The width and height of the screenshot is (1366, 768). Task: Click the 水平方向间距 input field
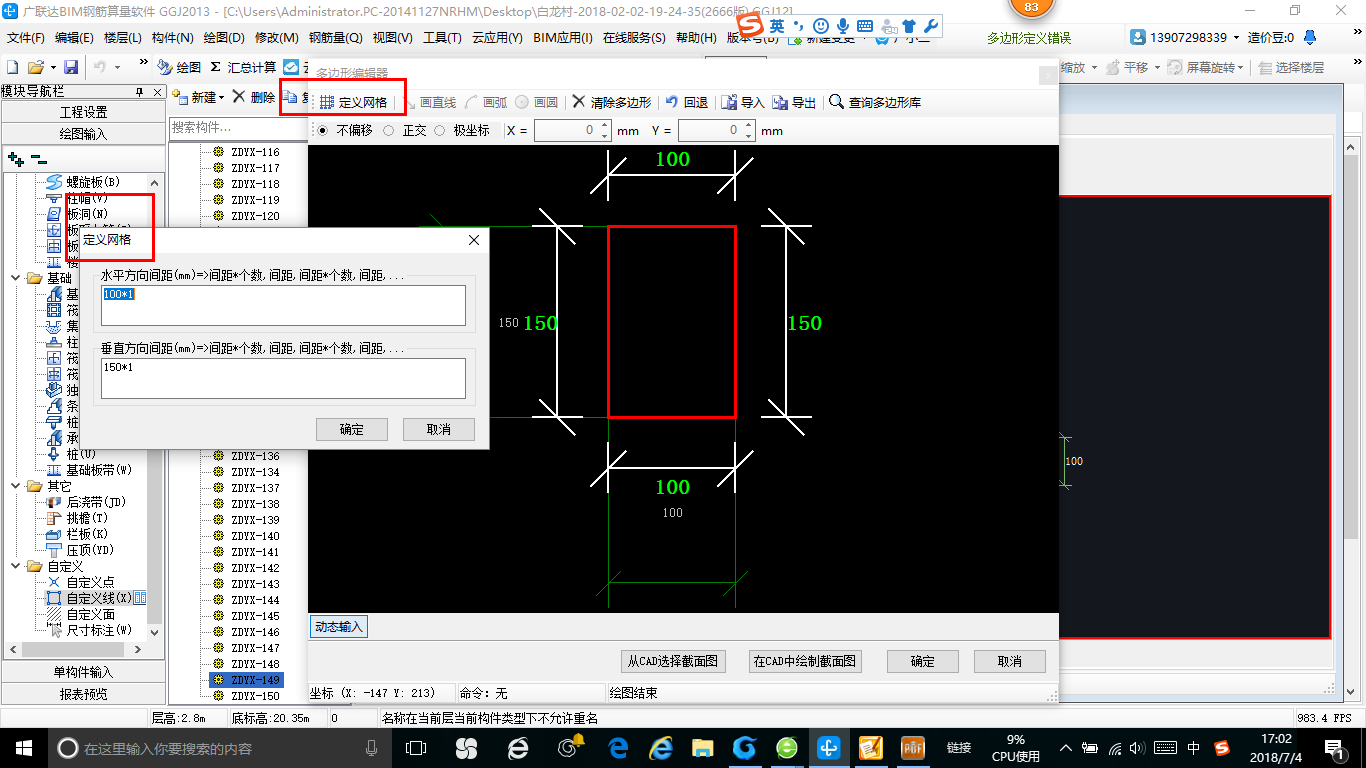tap(284, 305)
